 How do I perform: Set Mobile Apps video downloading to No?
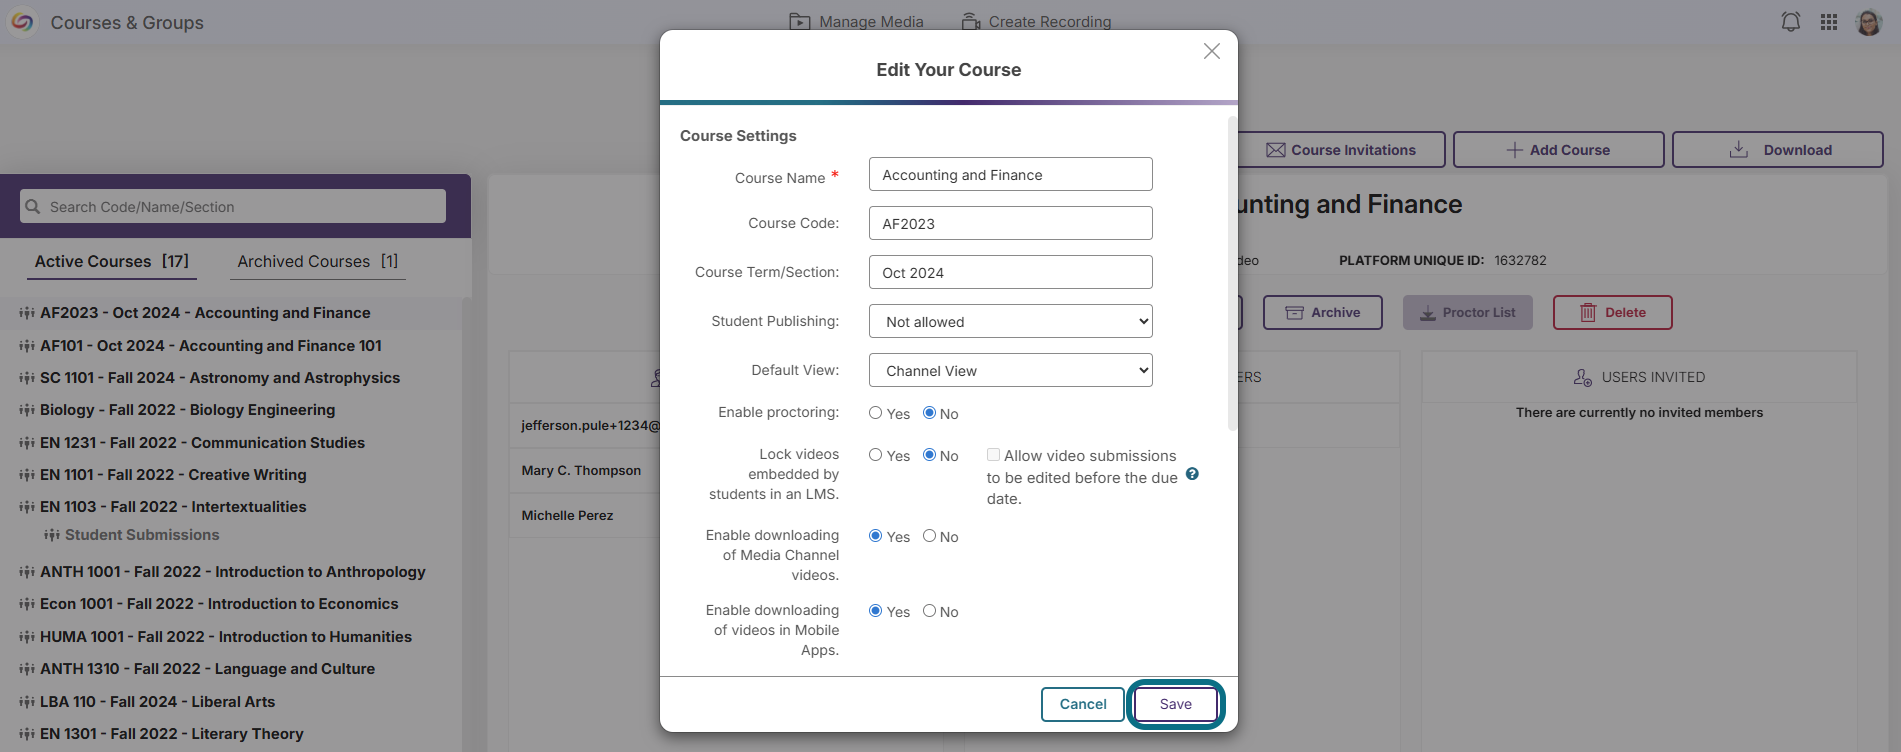[x=929, y=611]
